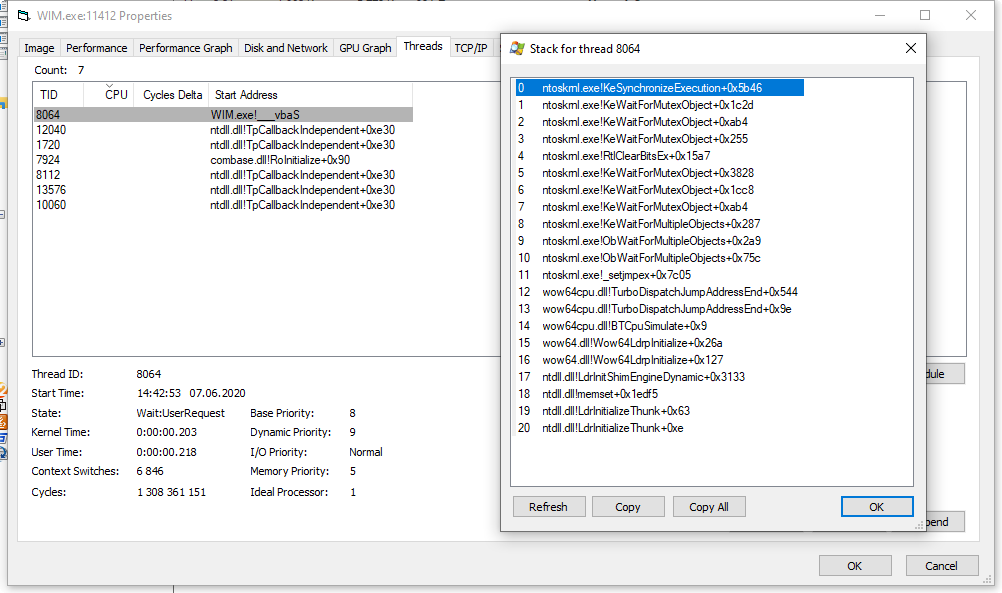
Task: Select stack frame 19 LdrInitializeThunk+0x63
Action: tap(659, 411)
